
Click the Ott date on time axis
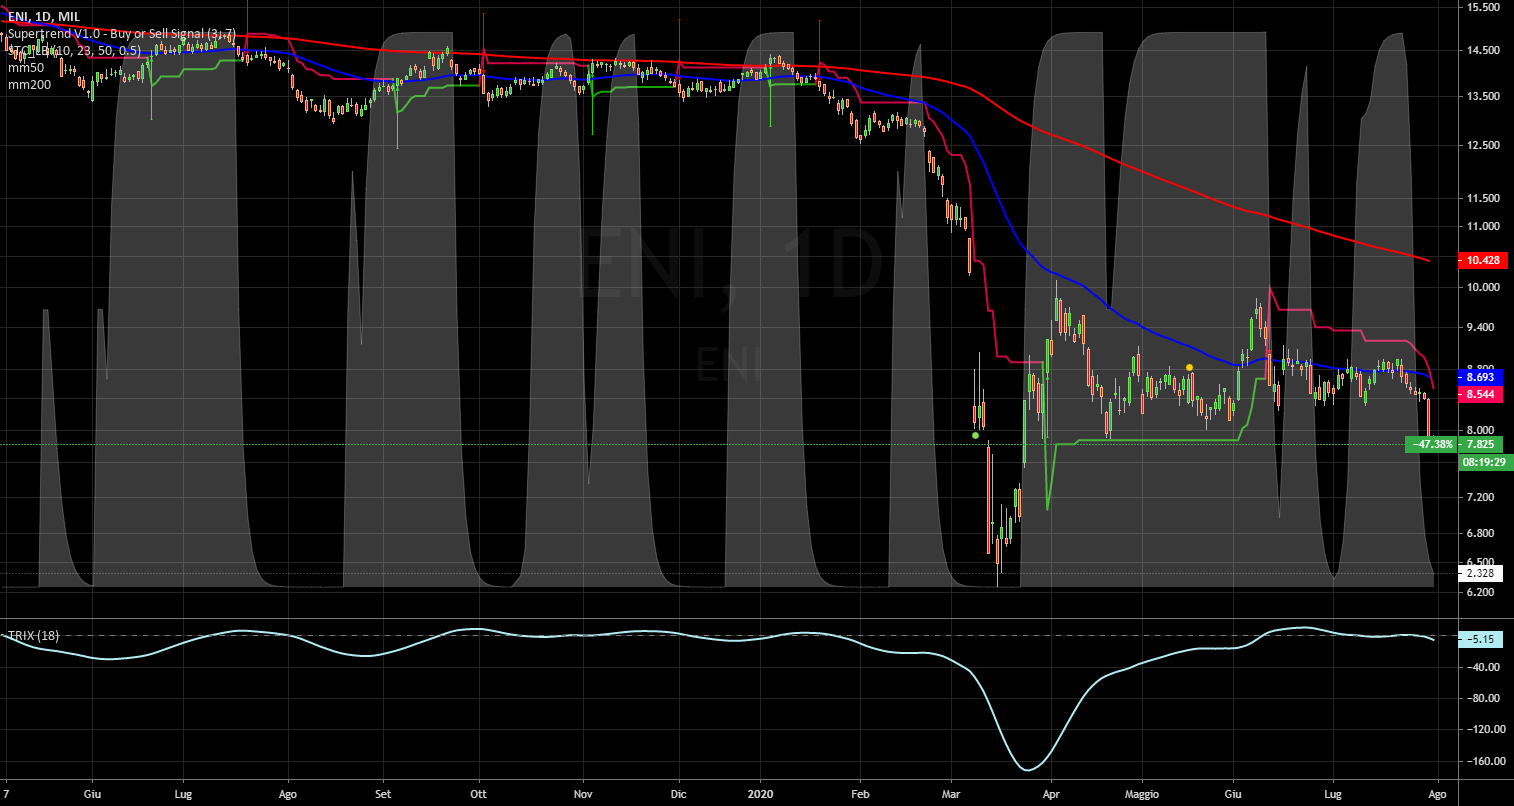[478, 794]
